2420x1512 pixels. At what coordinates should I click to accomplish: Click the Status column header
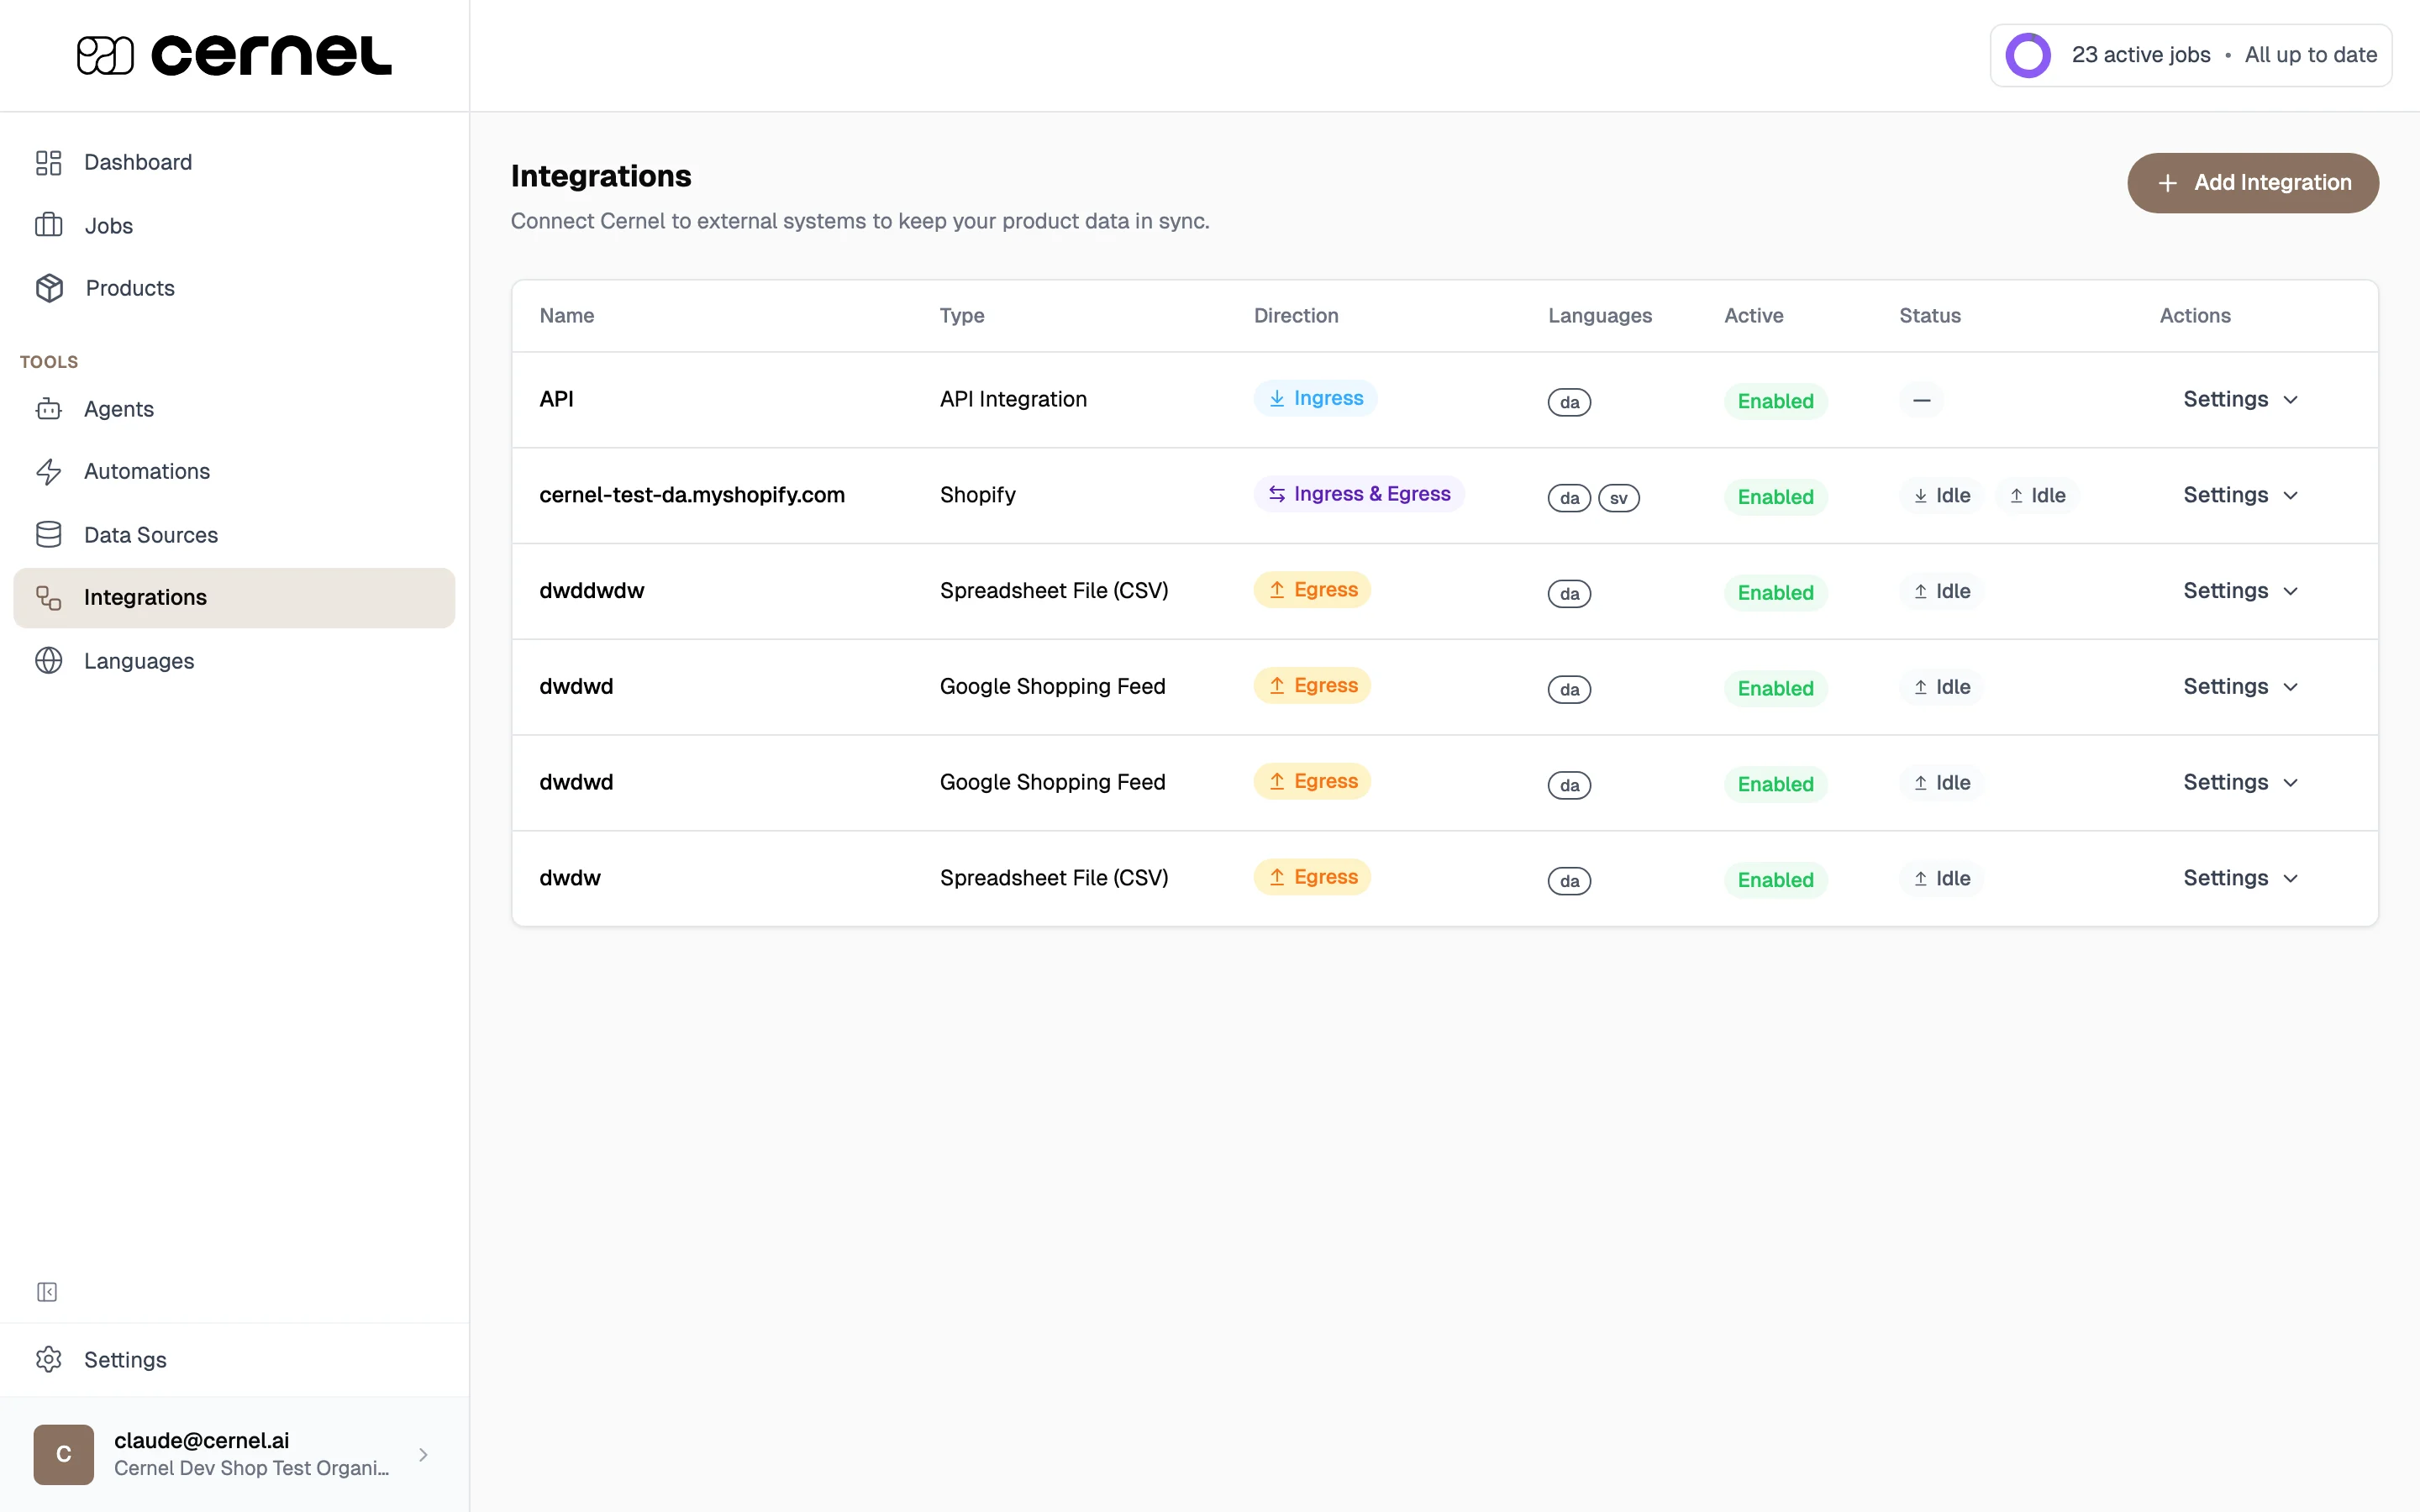click(1930, 315)
